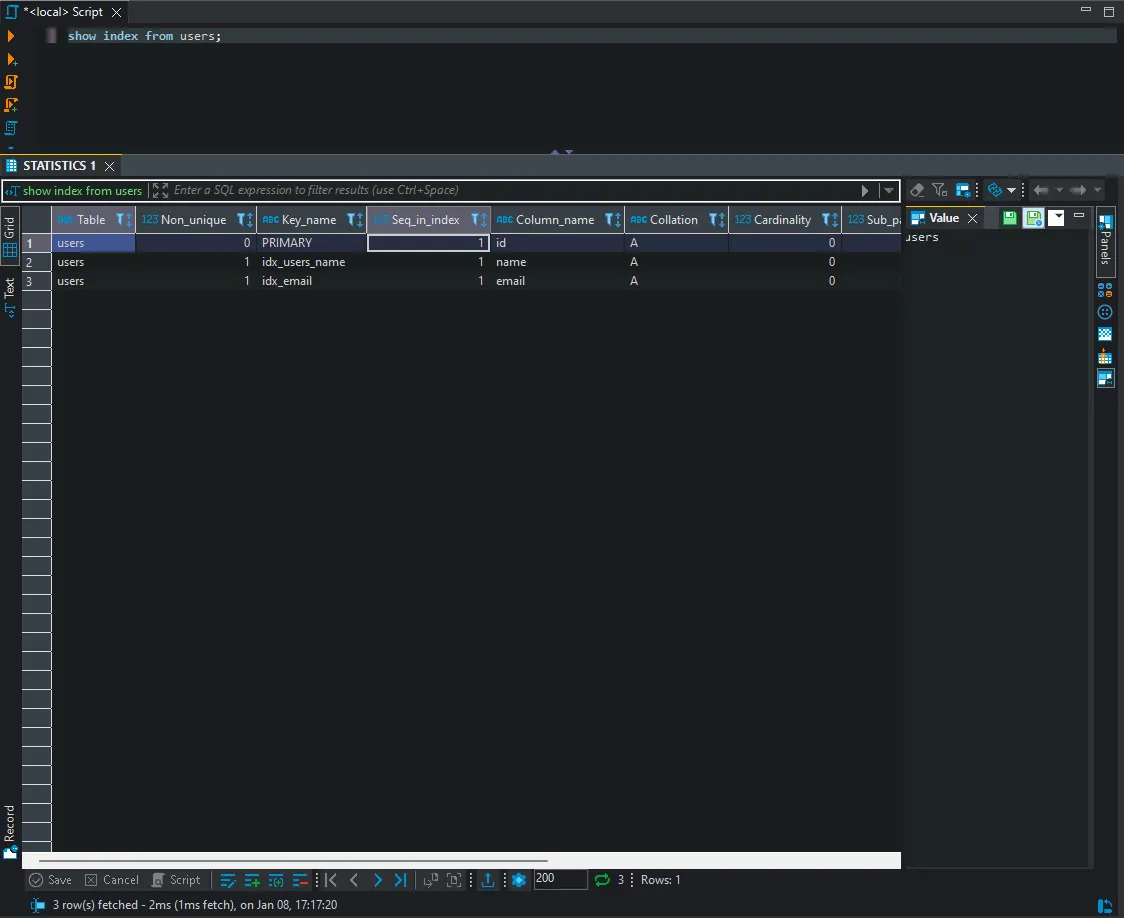
Task: Click the eraser icon to clear filters
Action: coord(917,190)
